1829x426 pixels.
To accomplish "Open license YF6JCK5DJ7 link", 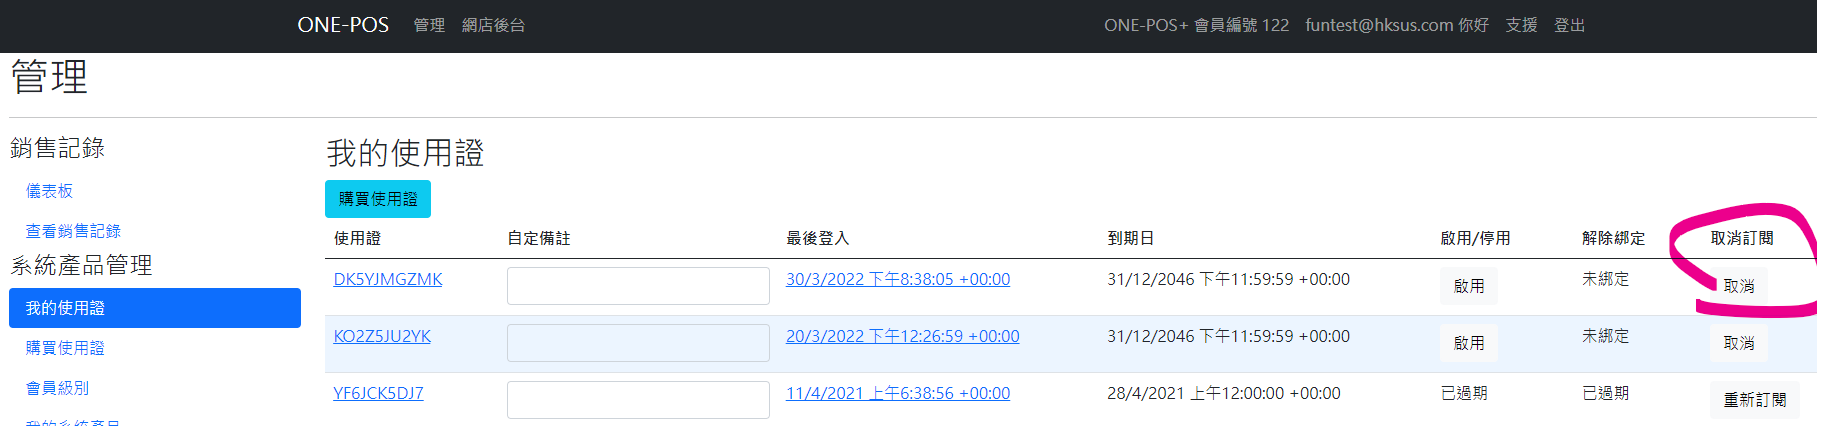I will coord(378,393).
